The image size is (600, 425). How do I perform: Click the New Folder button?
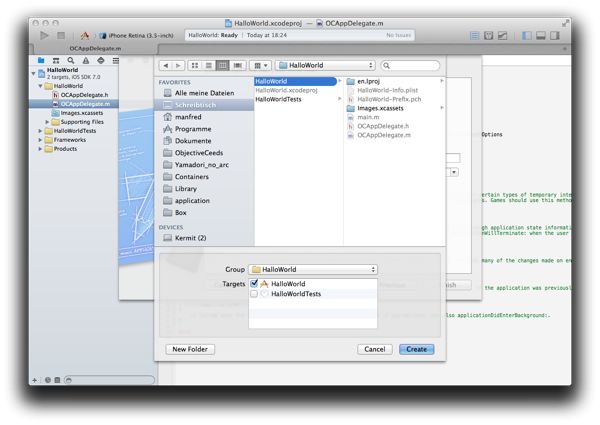click(x=190, y=349)
